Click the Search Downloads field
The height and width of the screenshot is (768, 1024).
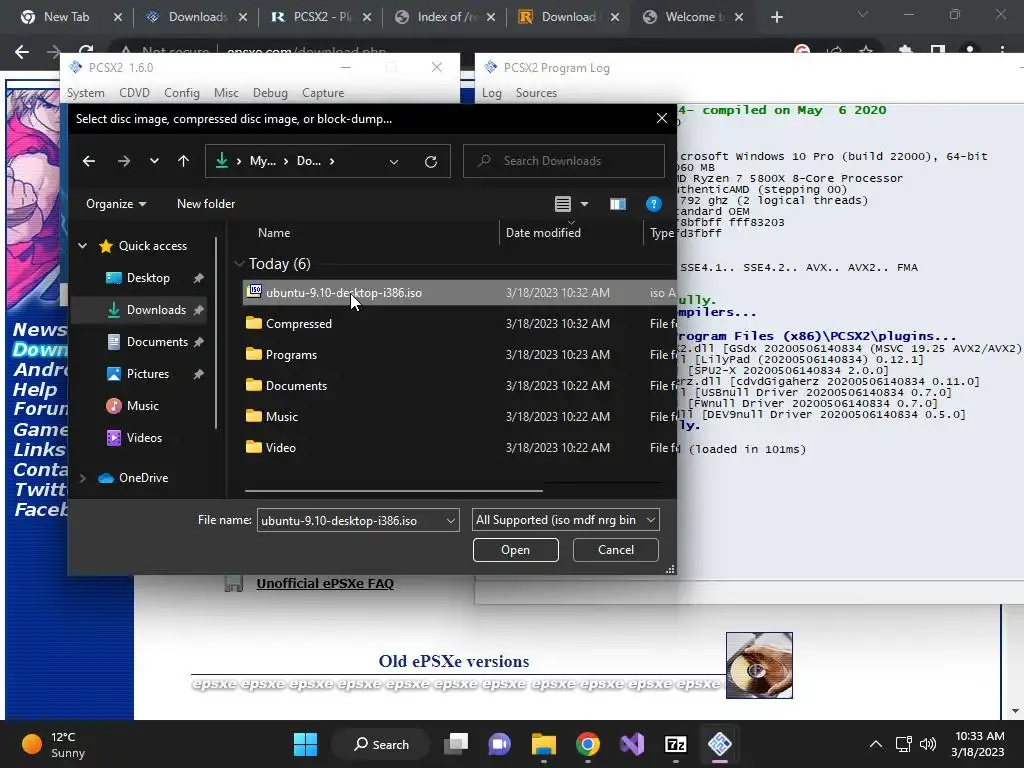564,161
